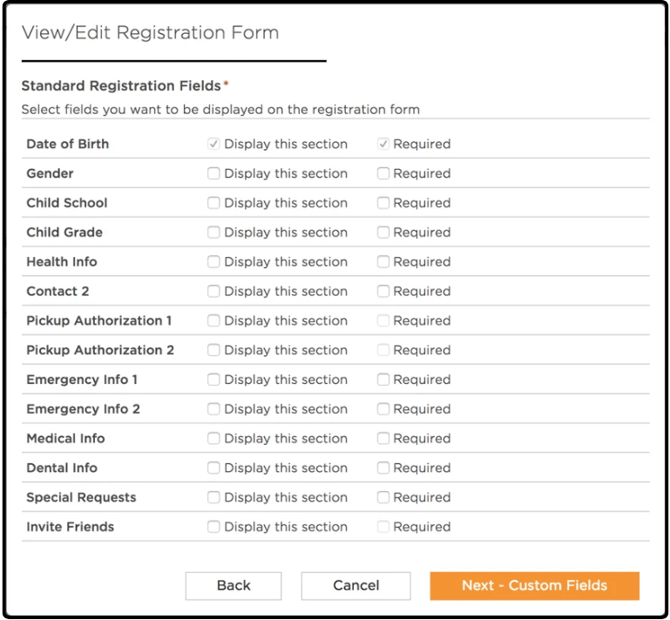670x620 pixels.
Task: Mark Special Requests as Required
Action: [383, 498]
